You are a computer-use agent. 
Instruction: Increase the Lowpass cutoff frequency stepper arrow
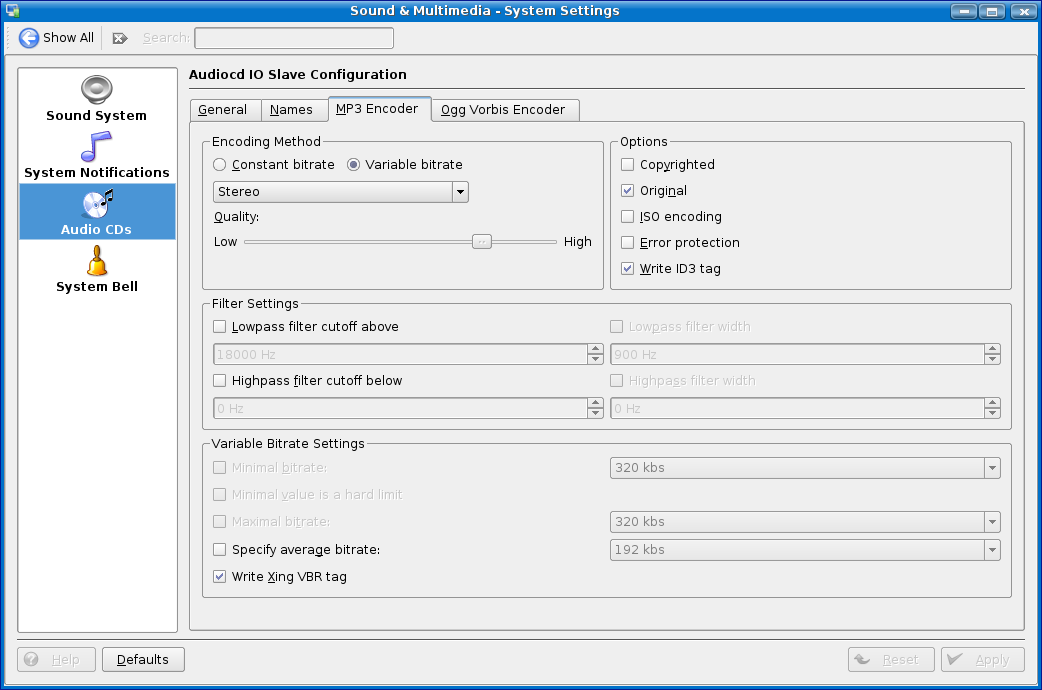(596, 349)
